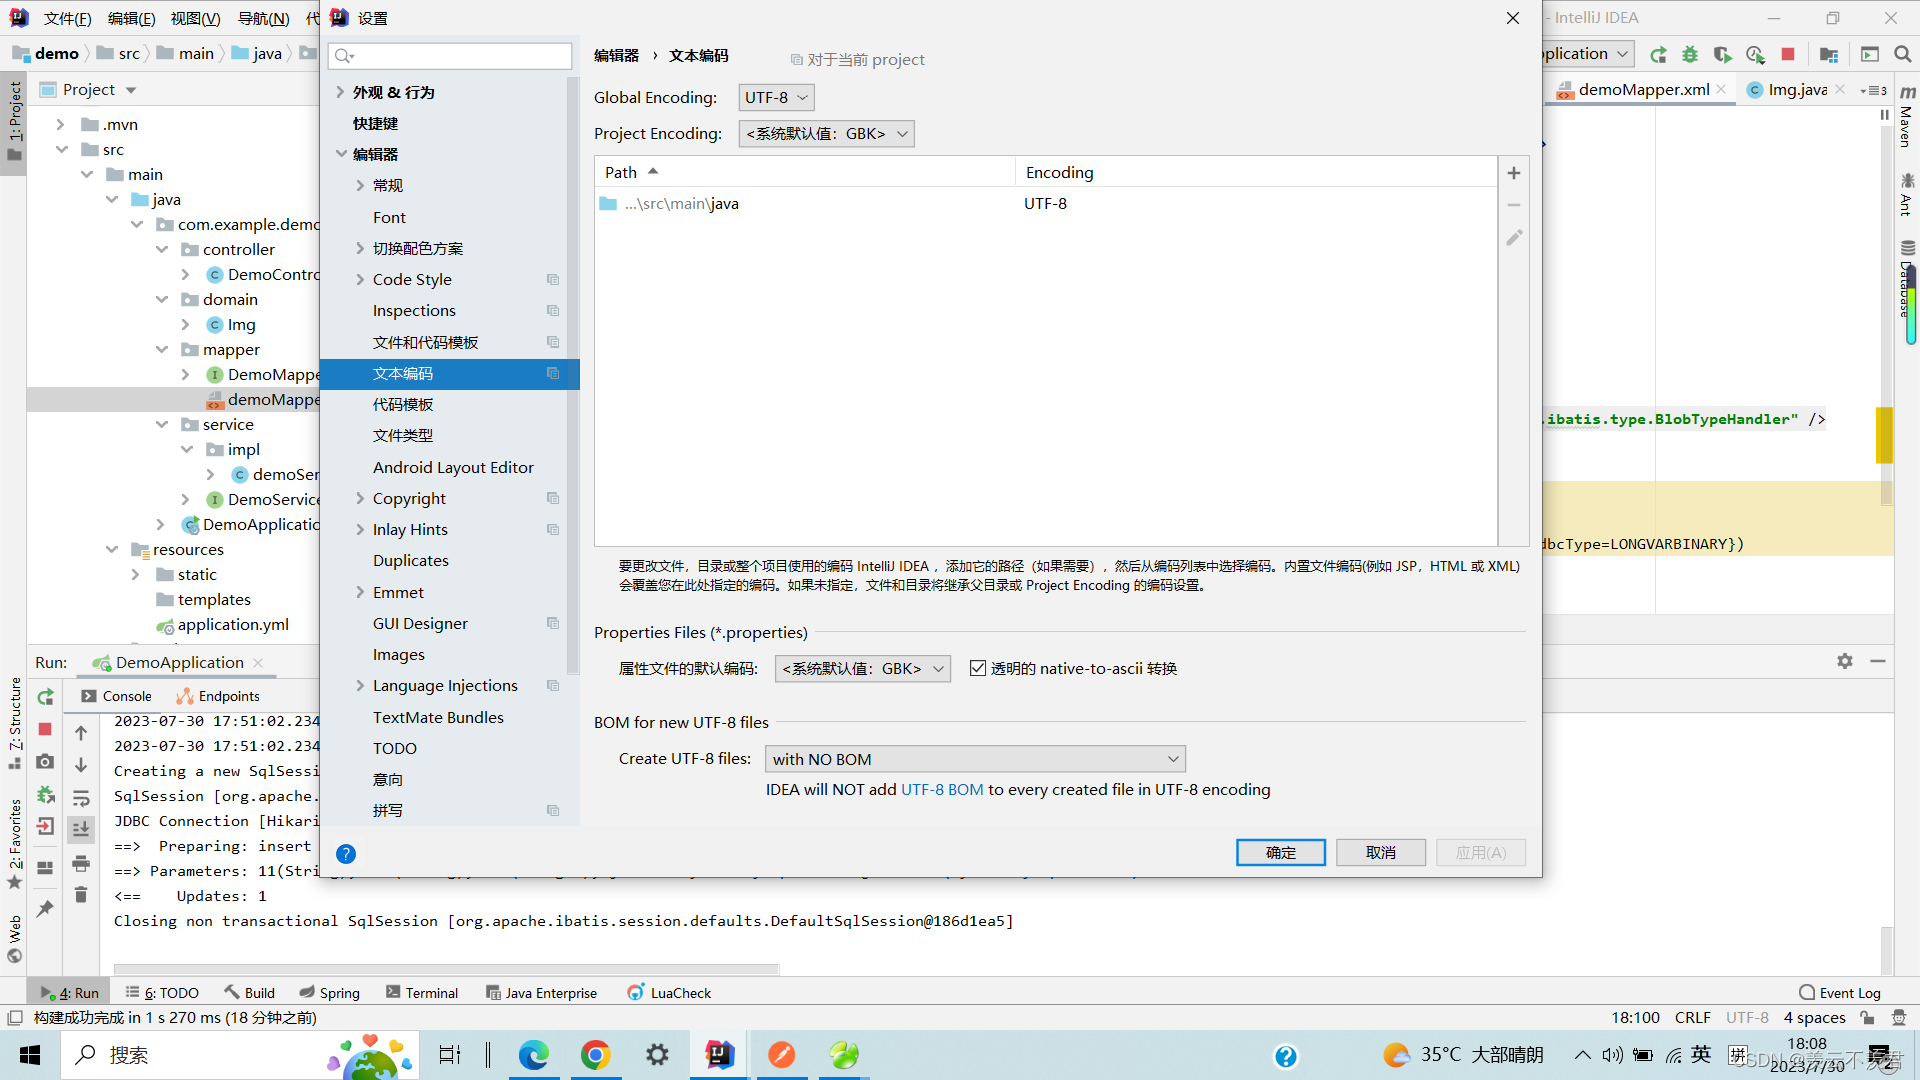This screenshot has width=1920, height=1080.
Task: Toggle 透明的 native-to-ascii 转换 checkbox
Action: click(x=978, y=667)
